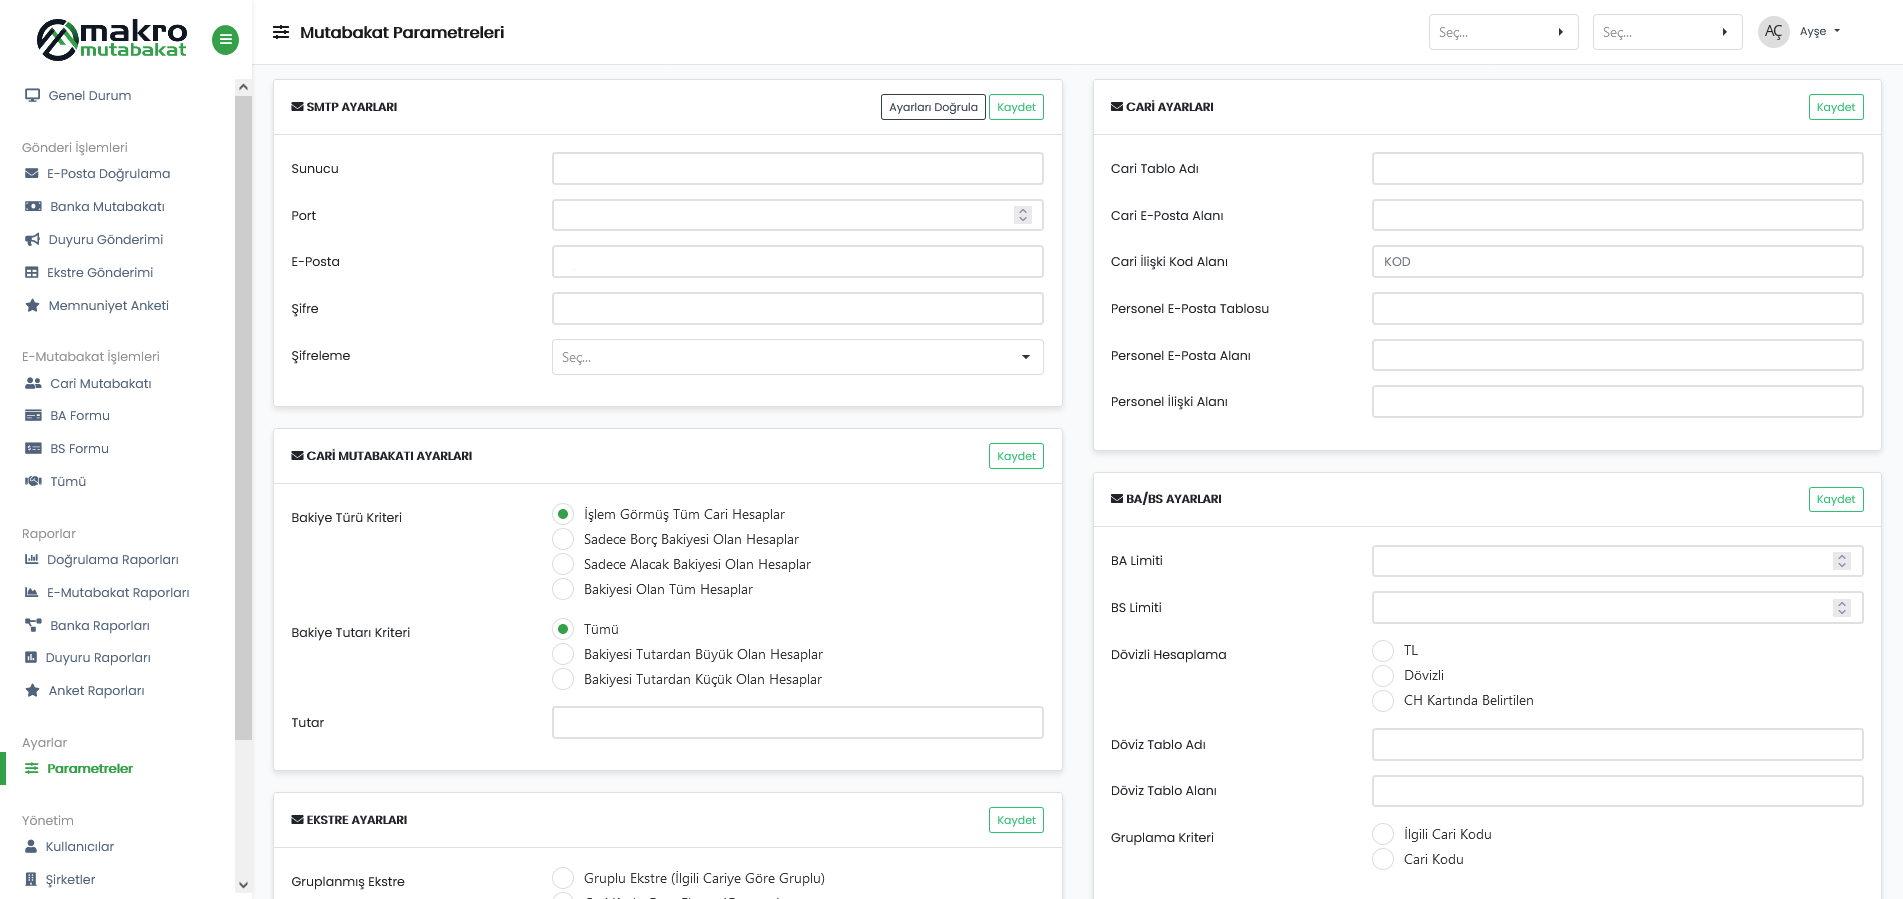1903x899 pixels.
Task: Open Kullanıcılar in the Yönetim menu
Action: 80,847
